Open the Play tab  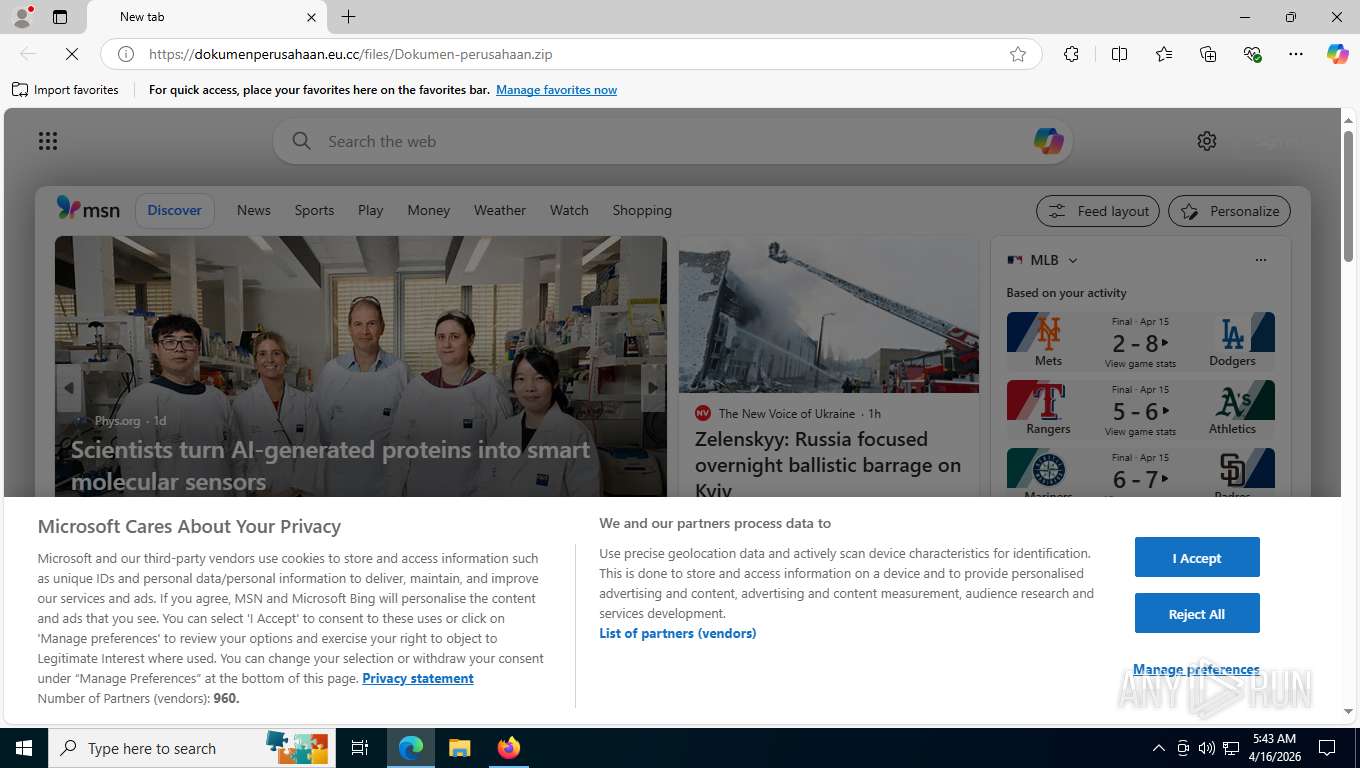pyautogui.click(x=371, y=210)
